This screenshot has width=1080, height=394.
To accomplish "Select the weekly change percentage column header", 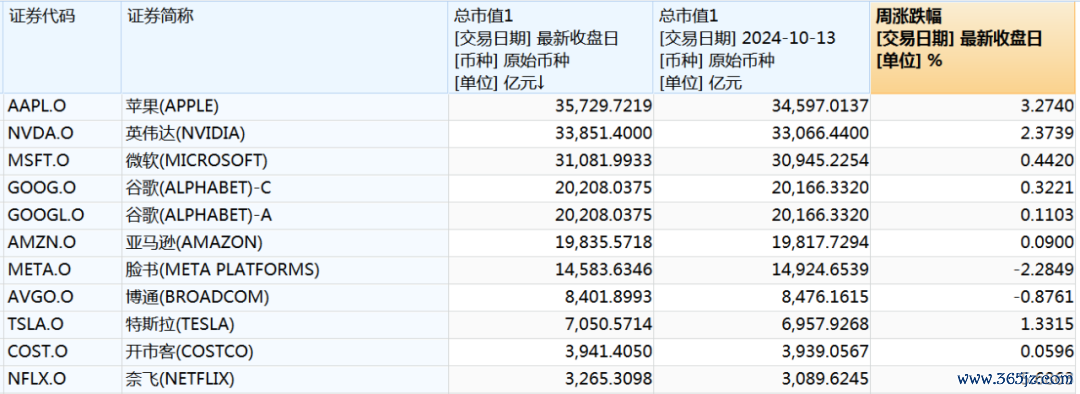I will click(x=973, y=48).
